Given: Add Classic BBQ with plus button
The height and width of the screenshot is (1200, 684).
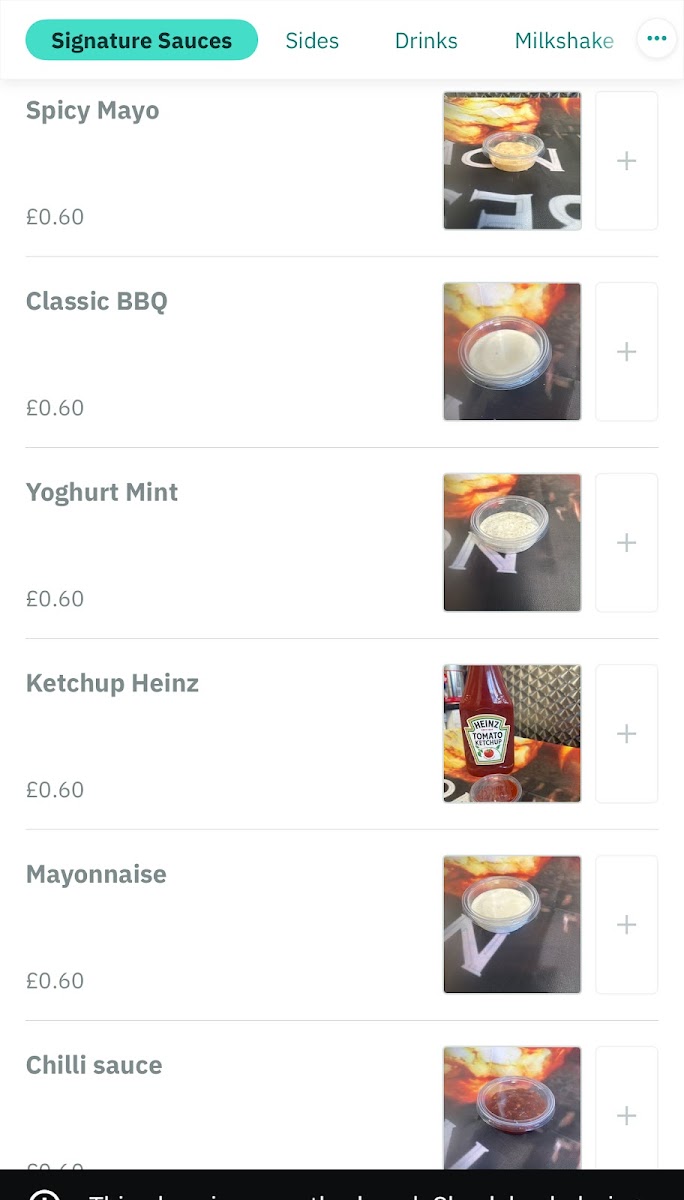Looking at the screenshot, I should [x=626, y=352].
